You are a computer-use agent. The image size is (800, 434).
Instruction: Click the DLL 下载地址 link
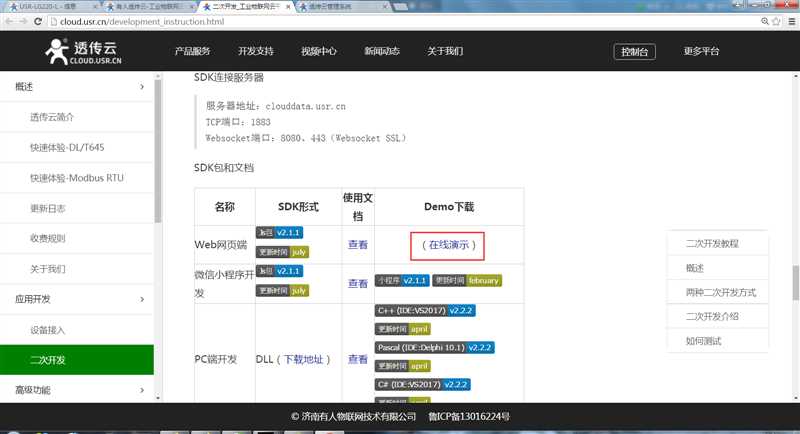[303, 360]
